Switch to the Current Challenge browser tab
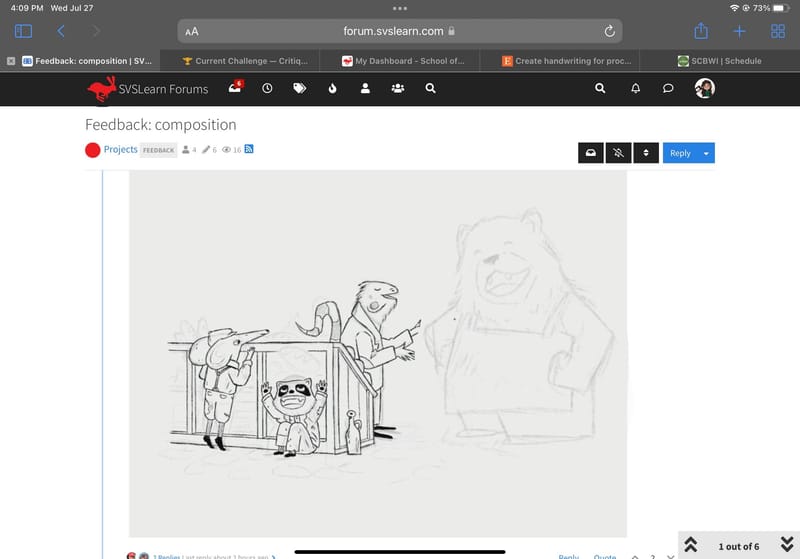Image resolution: width=800 pixels, height=559 pixels. [245, 61]
